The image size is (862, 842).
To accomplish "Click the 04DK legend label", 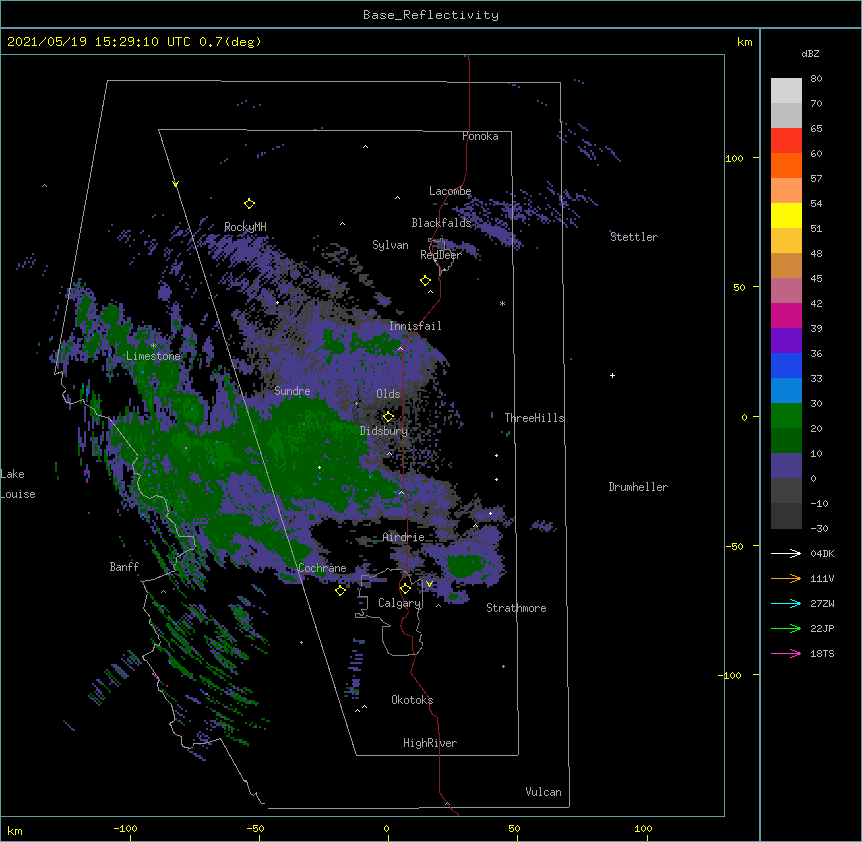I will (822, 553).
